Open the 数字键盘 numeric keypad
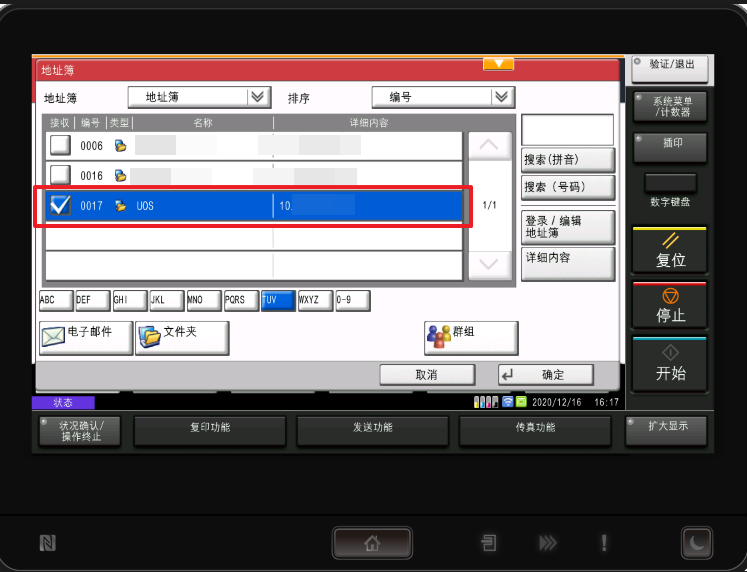Viewport: 747px width, 572px height. (x=670, y=183)
